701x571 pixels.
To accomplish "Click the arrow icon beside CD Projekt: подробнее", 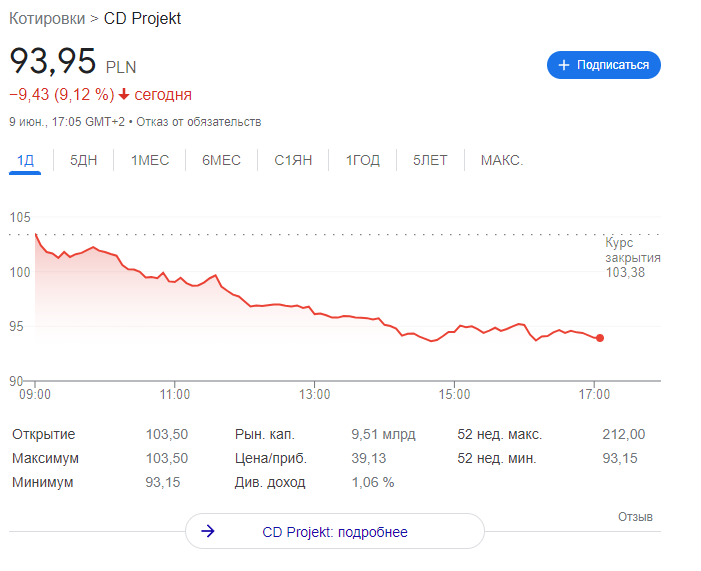I will [208, 531].
